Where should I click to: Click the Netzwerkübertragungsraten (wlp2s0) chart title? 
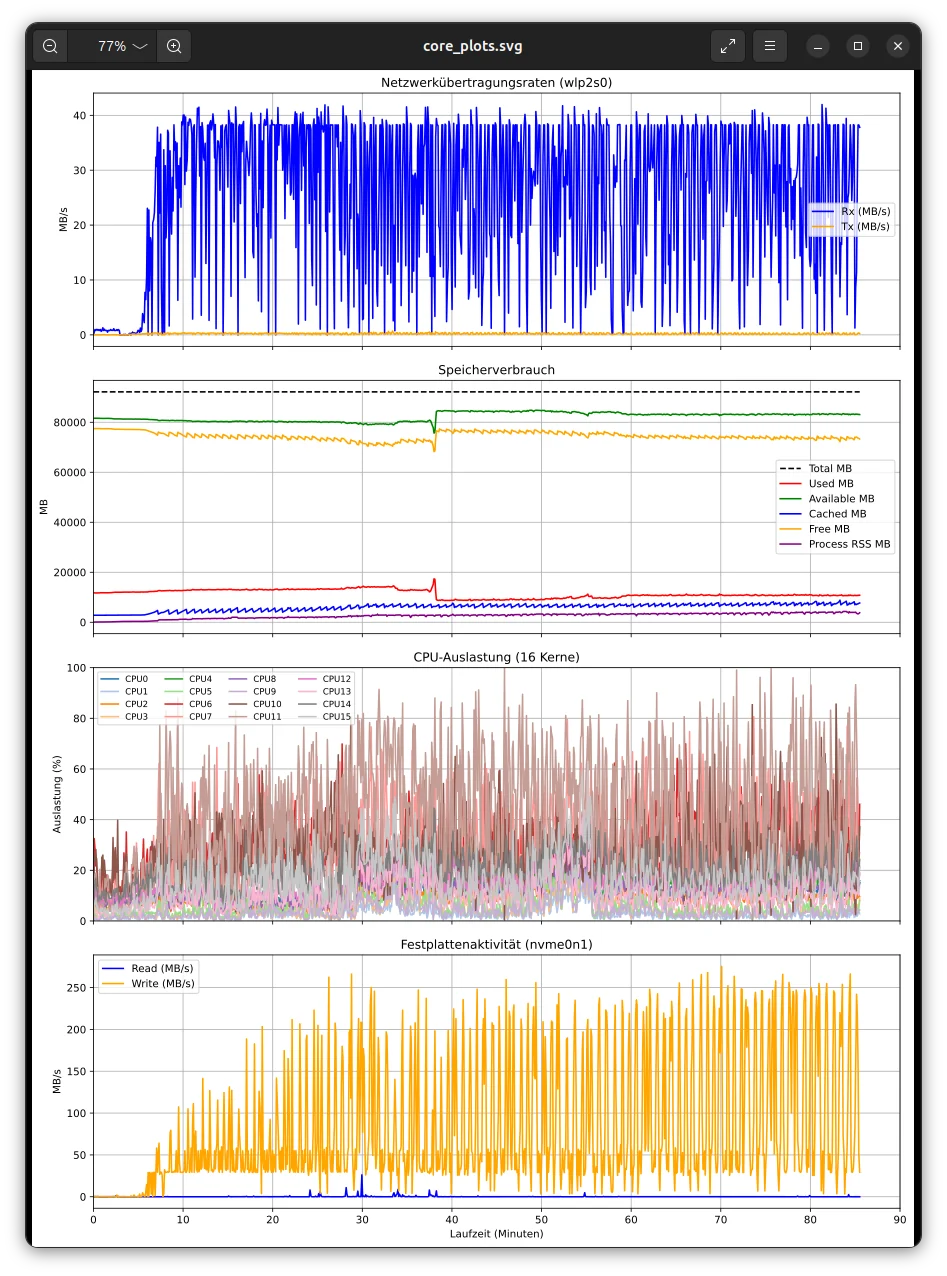[x=497, y=83]
